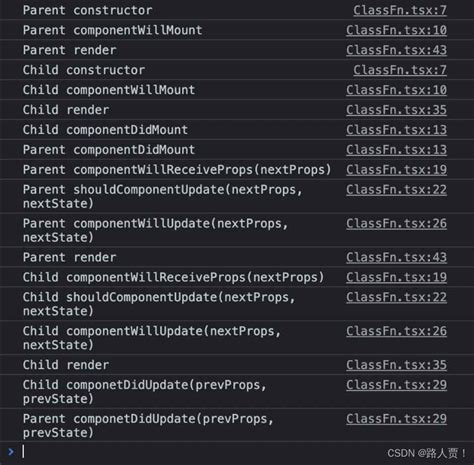
Task: Open ClassFn.tsx:7 link beside Child constructor
Action: pos(400,70)
